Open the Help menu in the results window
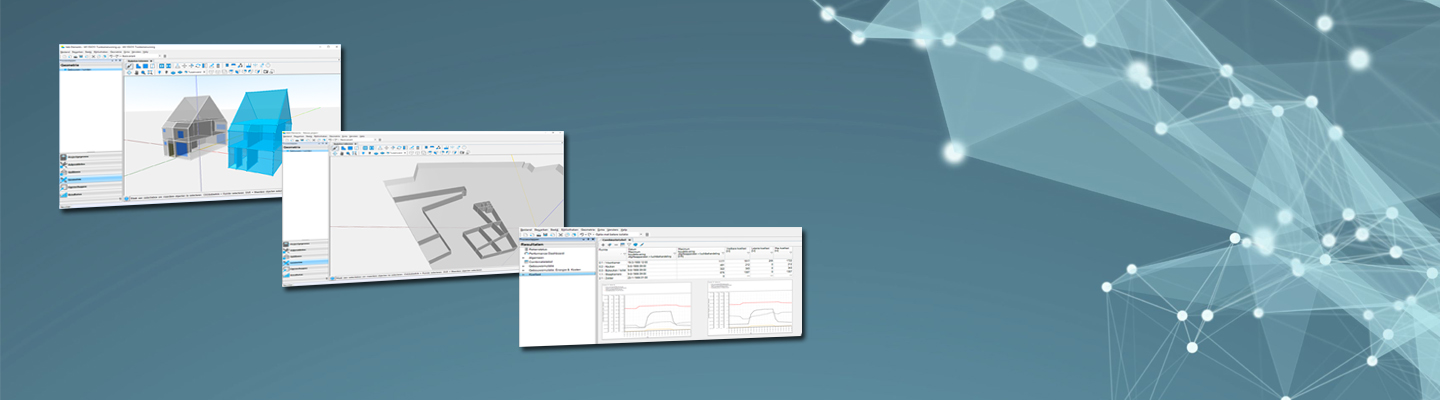The image size is (1440, 400). (624, 230)
